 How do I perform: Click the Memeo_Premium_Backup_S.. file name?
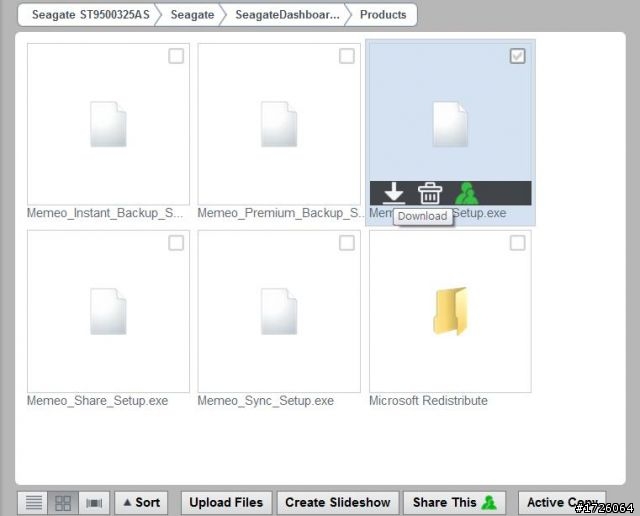tap(280, 213)
